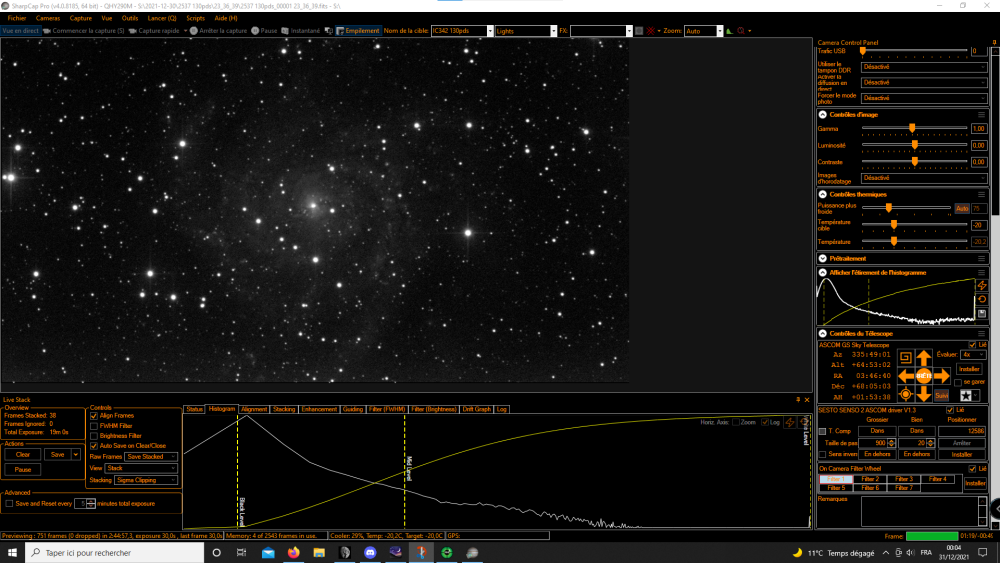The width and height of the screenshot is (1000, 563).
Task: Open the Outils menu
Action: click(129, 18)
